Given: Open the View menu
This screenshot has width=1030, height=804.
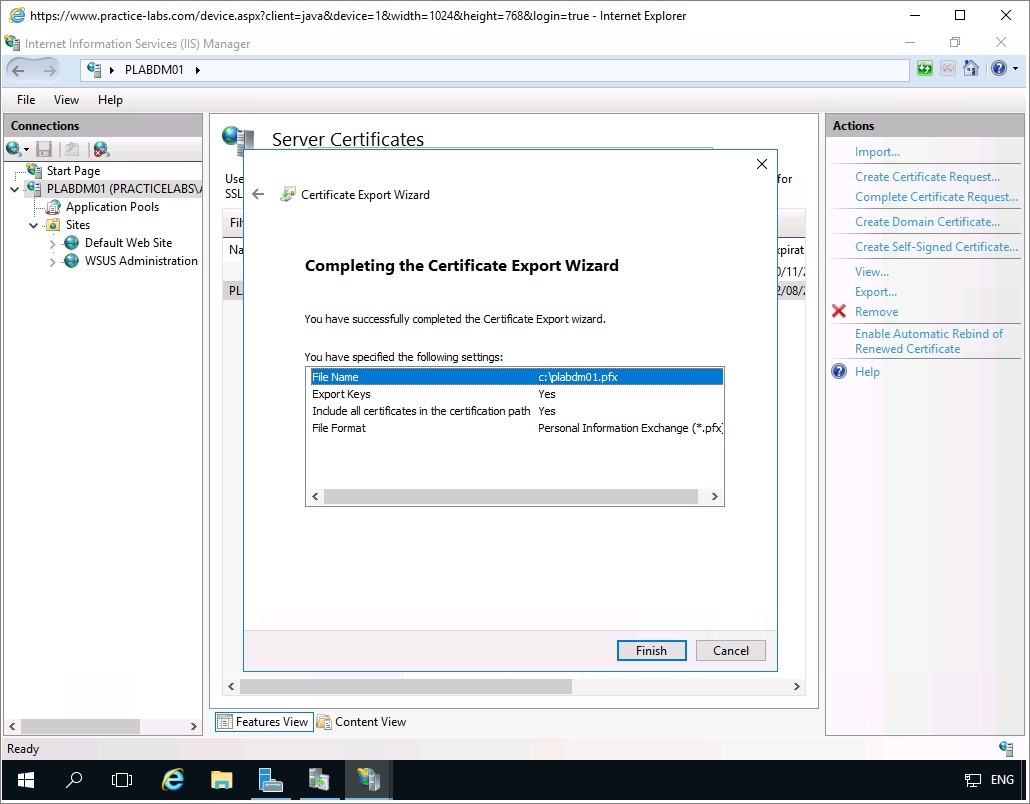Looking at the screenshot, I should click(x=66, y=100).
